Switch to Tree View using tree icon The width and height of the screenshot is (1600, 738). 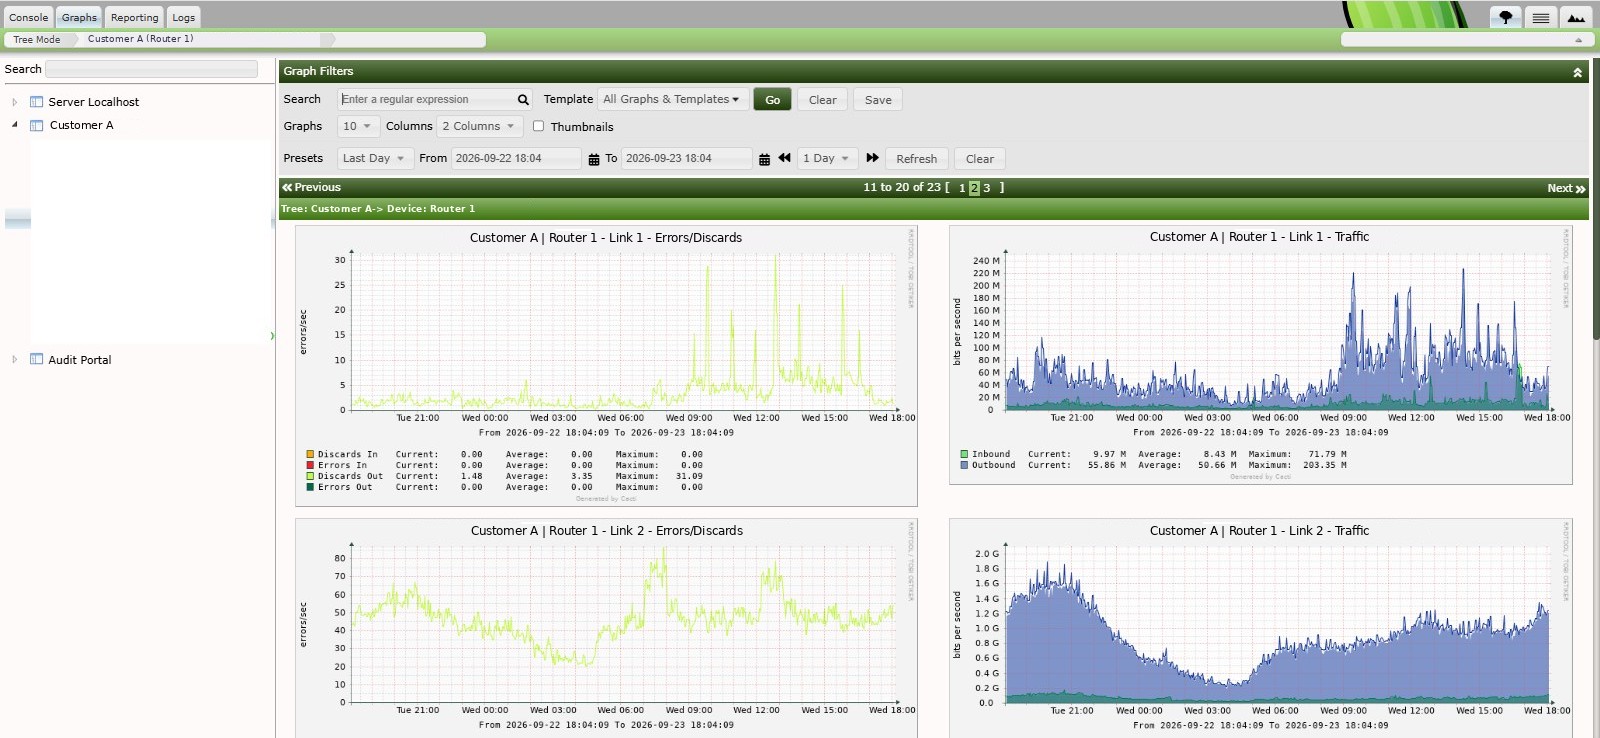[1505, 17]
